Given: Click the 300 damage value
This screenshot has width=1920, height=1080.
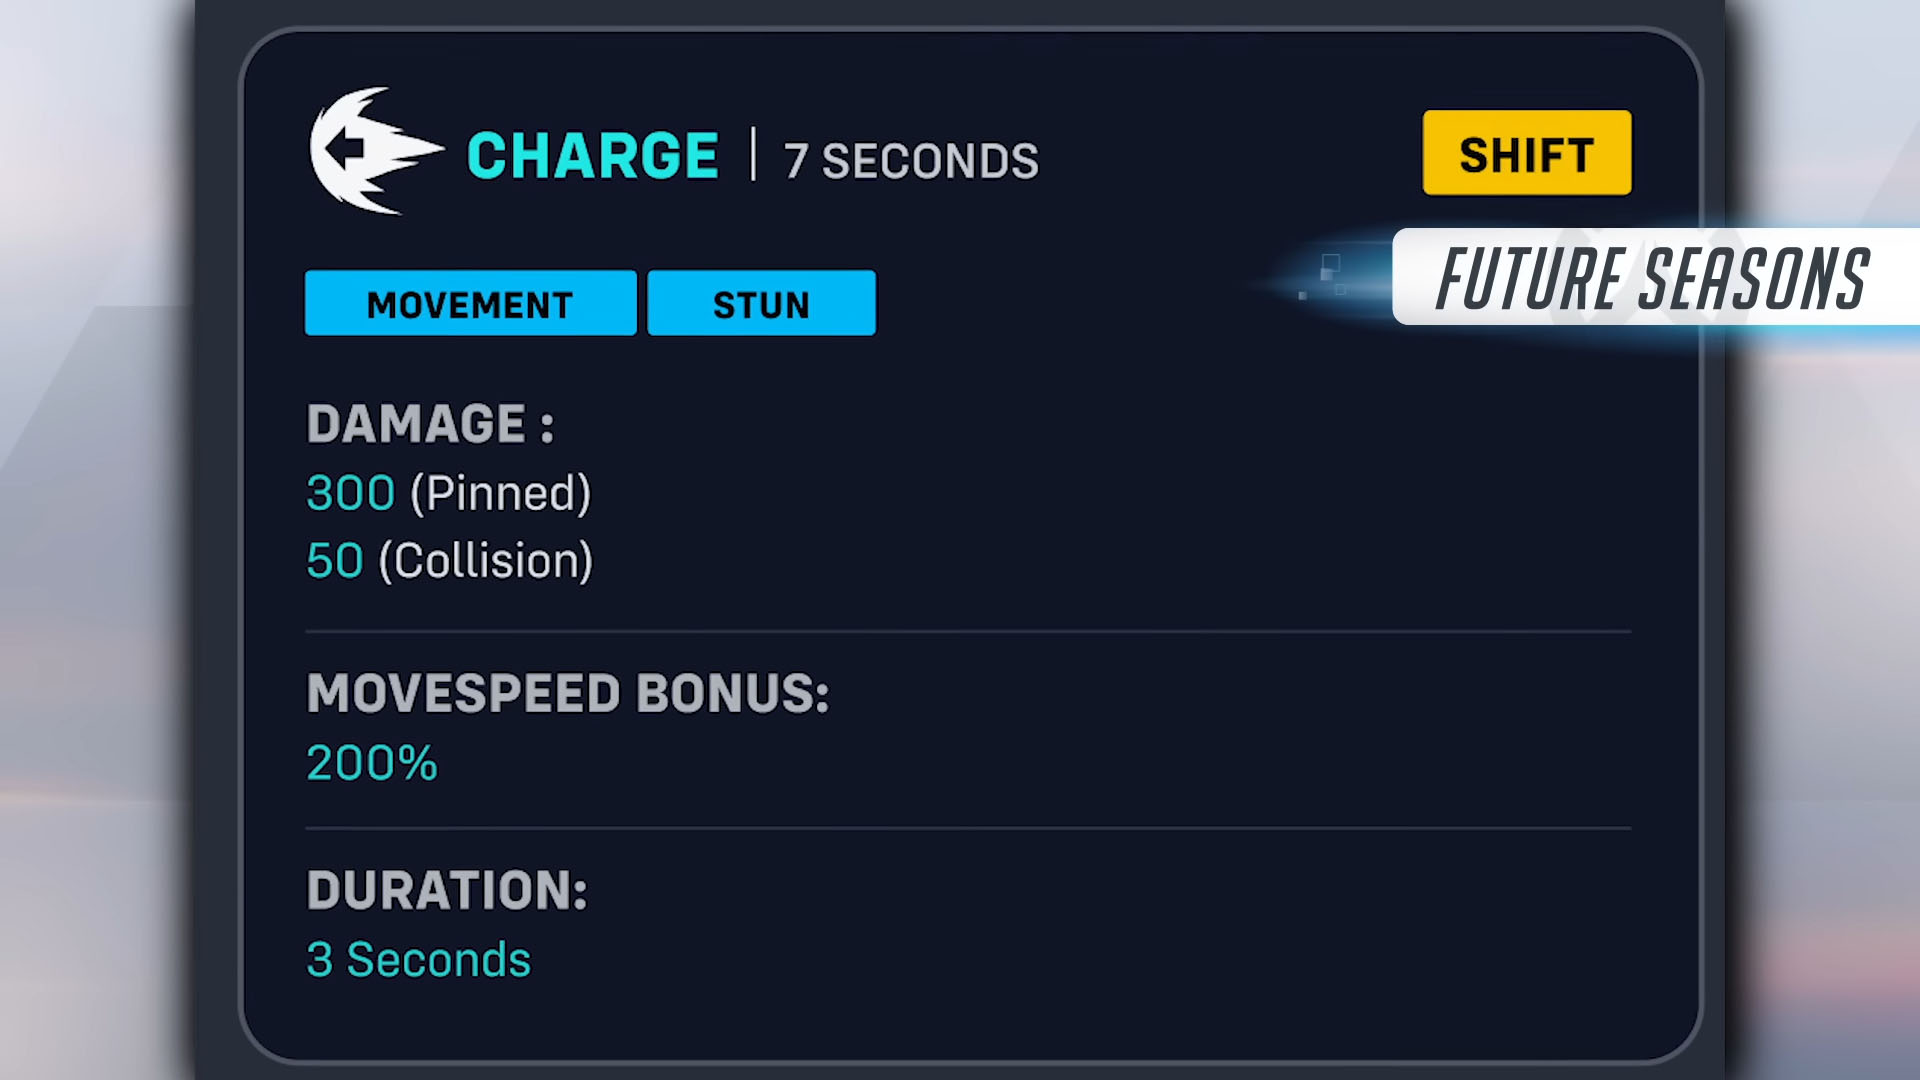Looking at the screenshot, I should (x=350, y=493).
